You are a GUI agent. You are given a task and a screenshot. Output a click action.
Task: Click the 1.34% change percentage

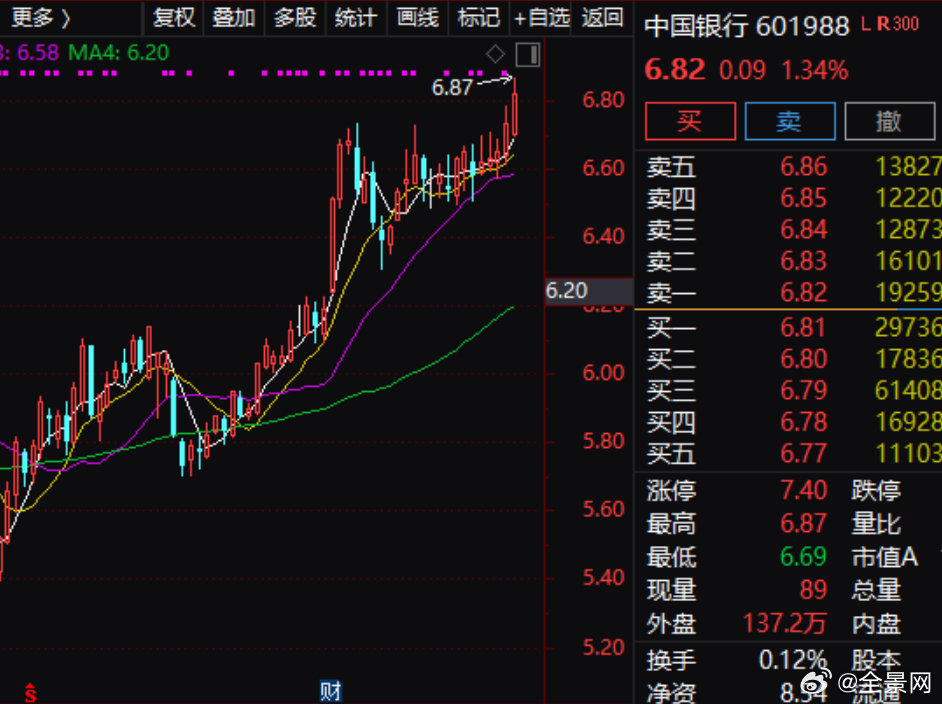click(x=815, y=71)
